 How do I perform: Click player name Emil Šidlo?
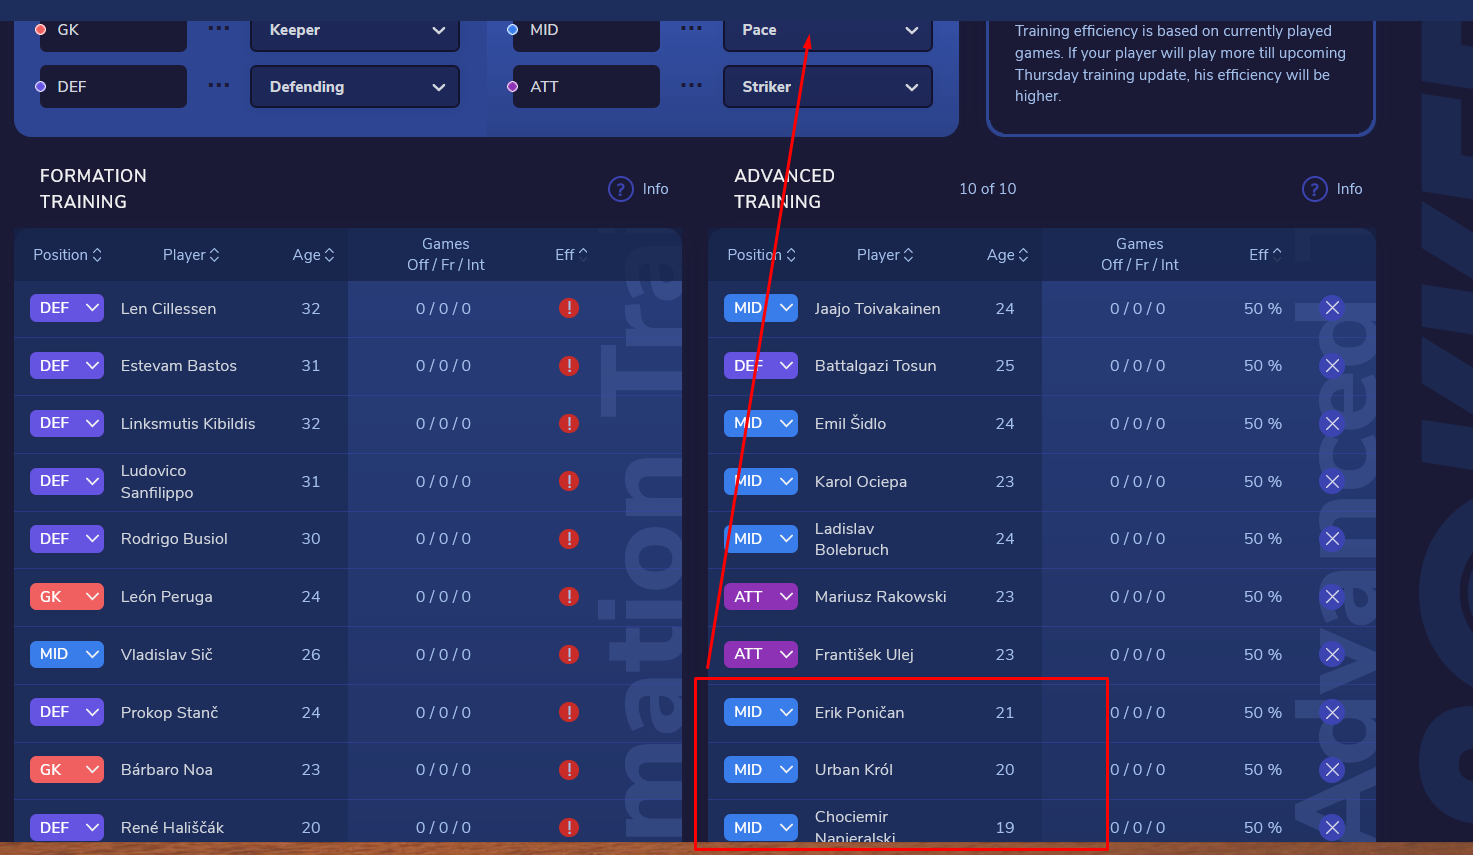coord(850,424)
